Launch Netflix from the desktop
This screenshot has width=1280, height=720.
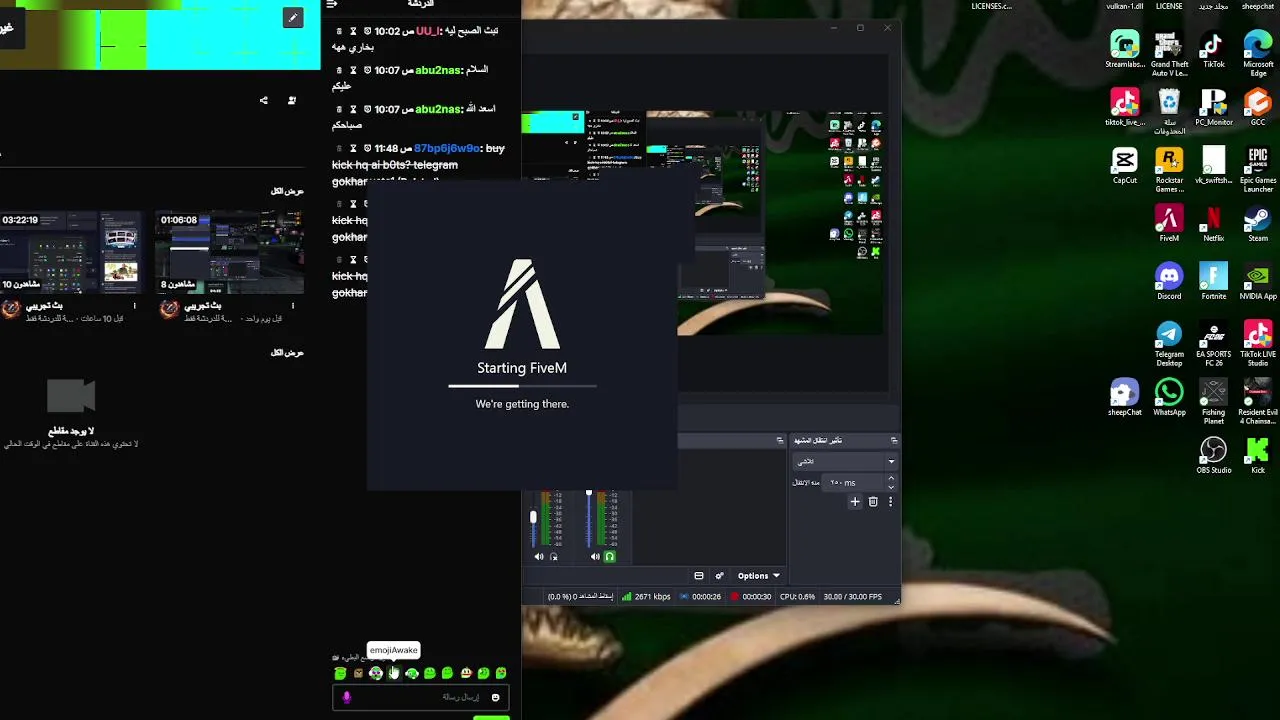pos(1213,224)
